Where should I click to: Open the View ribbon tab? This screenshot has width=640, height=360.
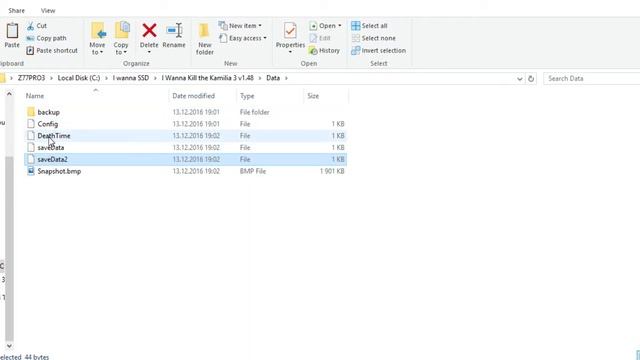pyautogui.click(x=48, y=11)
